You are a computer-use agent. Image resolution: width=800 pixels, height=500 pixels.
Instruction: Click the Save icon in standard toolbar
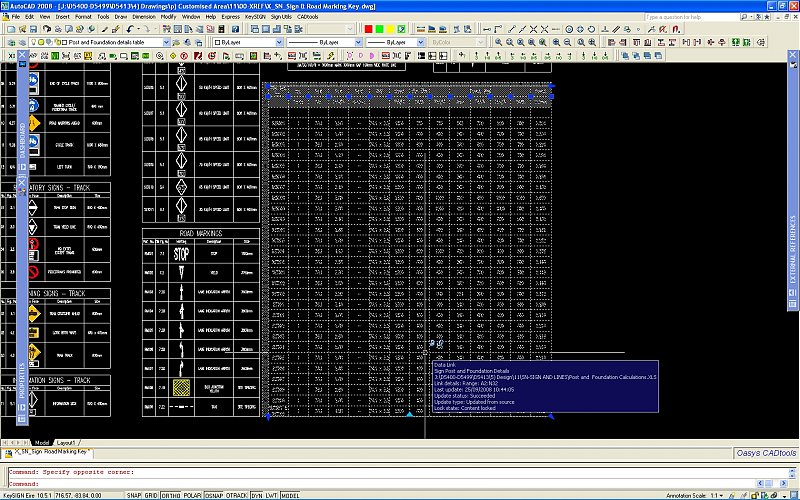[33, 30]
